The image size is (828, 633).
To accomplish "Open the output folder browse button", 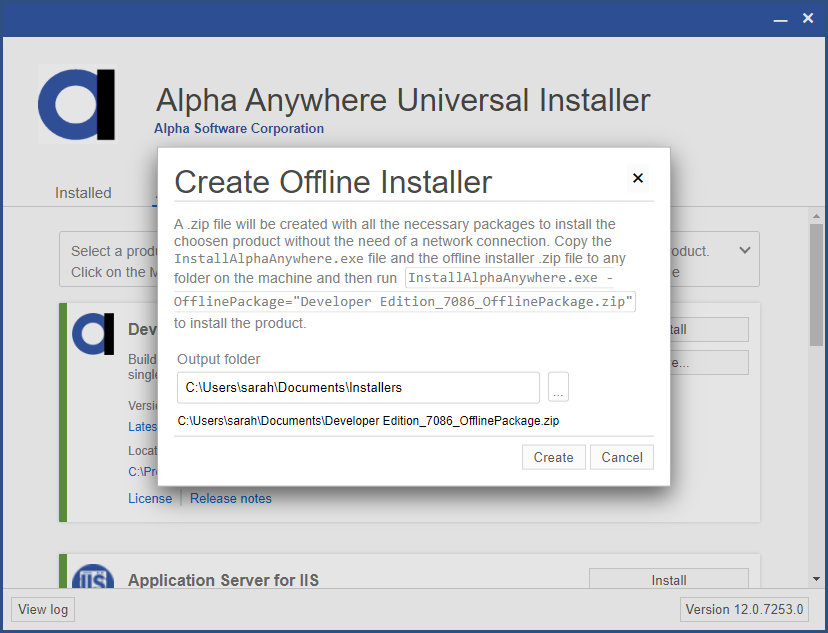I will 558,388.
